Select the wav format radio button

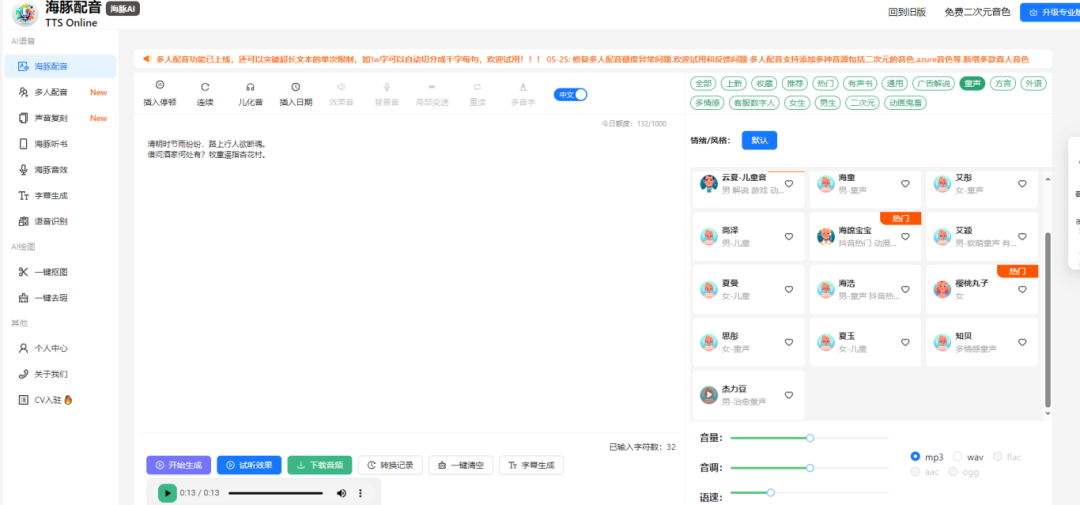coord(957,456)
